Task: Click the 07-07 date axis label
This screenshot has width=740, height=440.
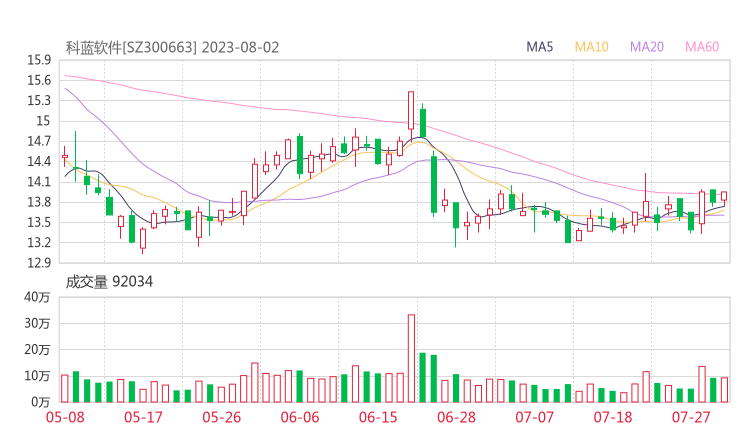Action: [534, 417]
